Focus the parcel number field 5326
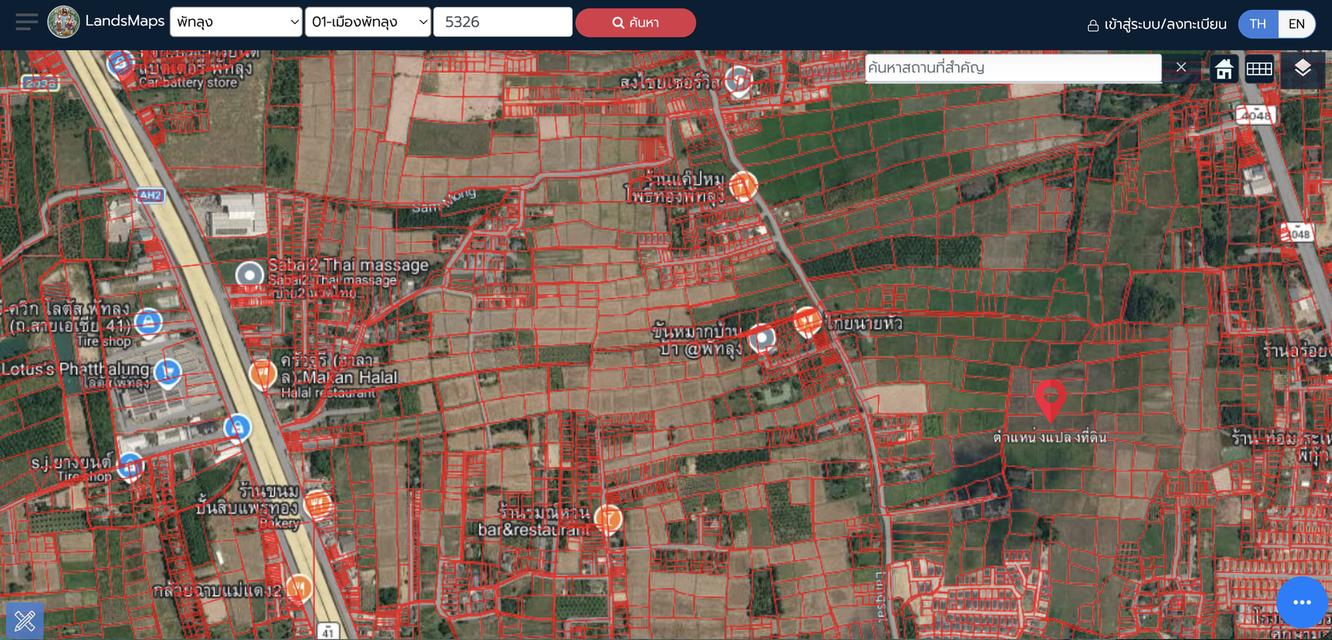 [x=503, y=22]
